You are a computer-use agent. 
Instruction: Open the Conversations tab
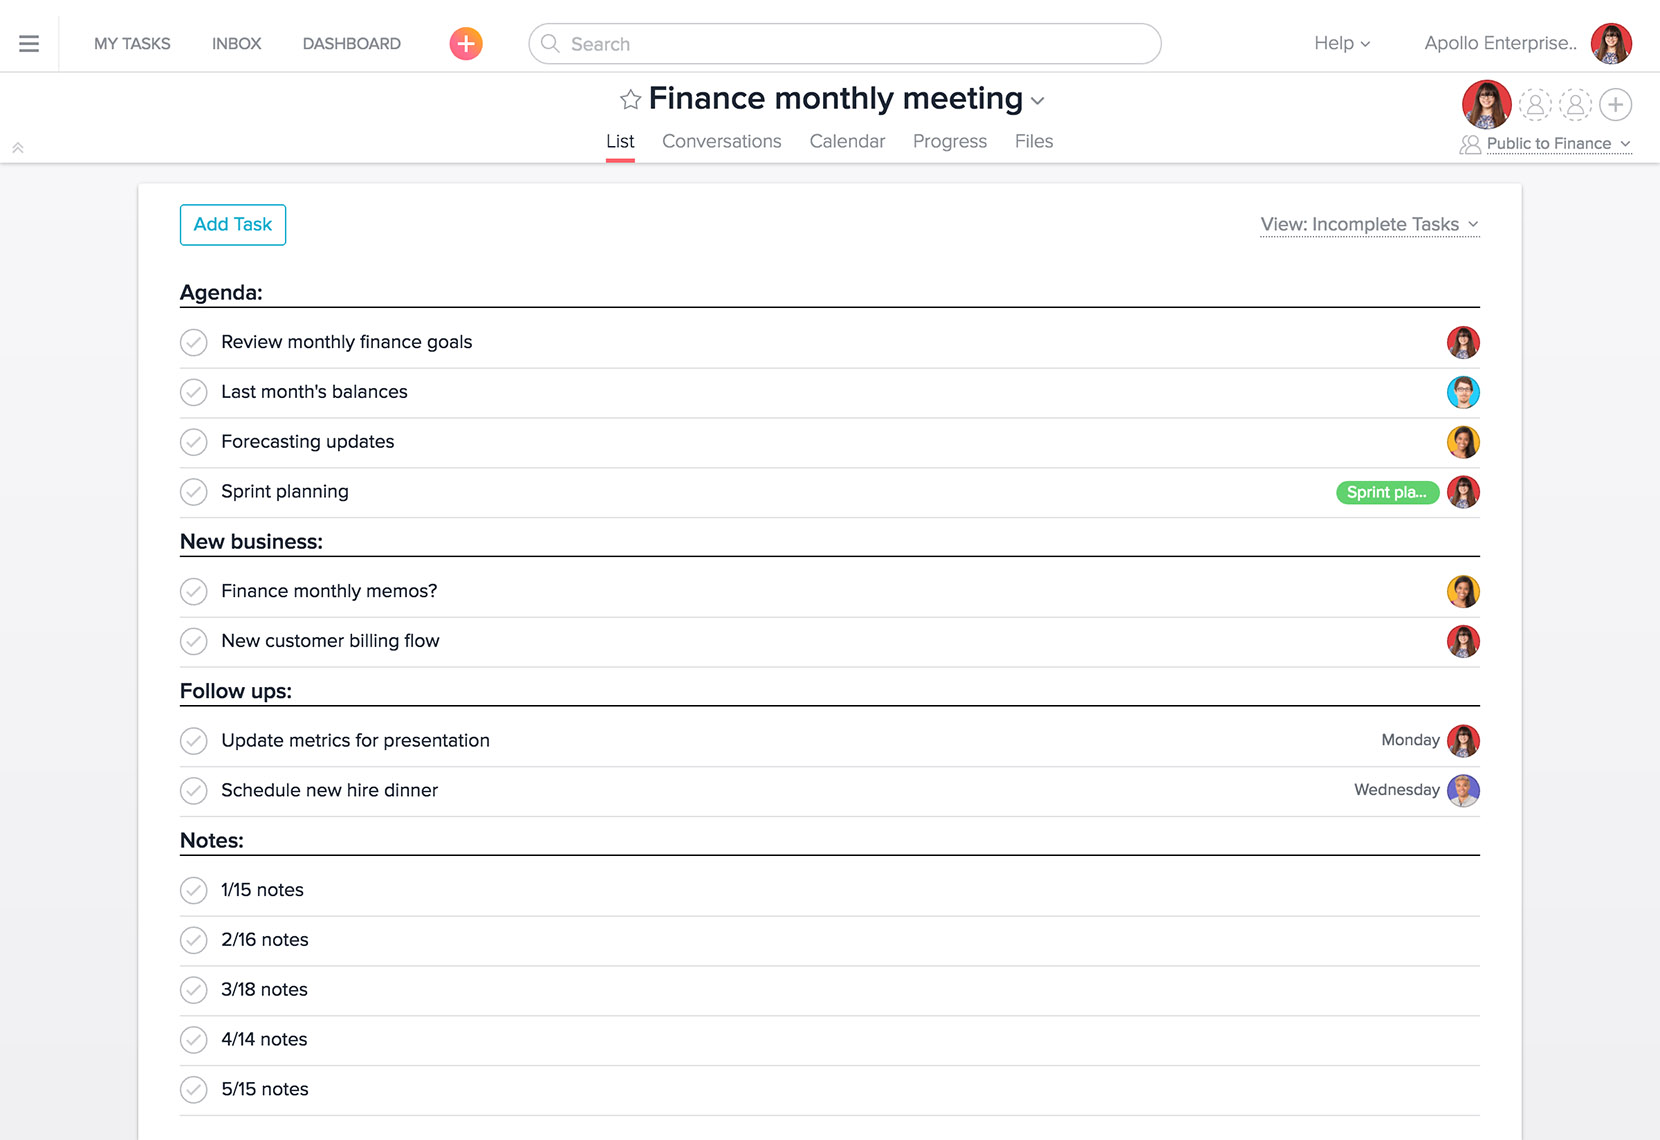tap(721, 141)
